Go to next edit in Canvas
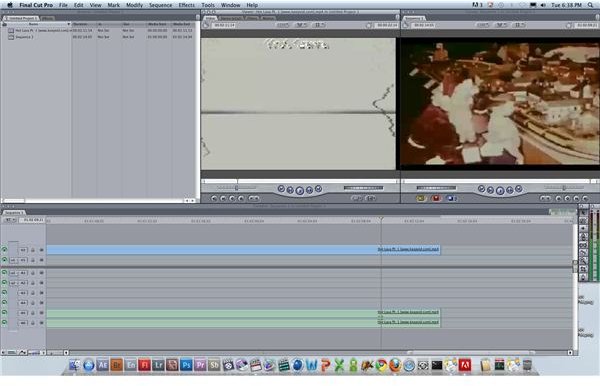This screenshot has height=386, width=600. click(x=518, y=189)
